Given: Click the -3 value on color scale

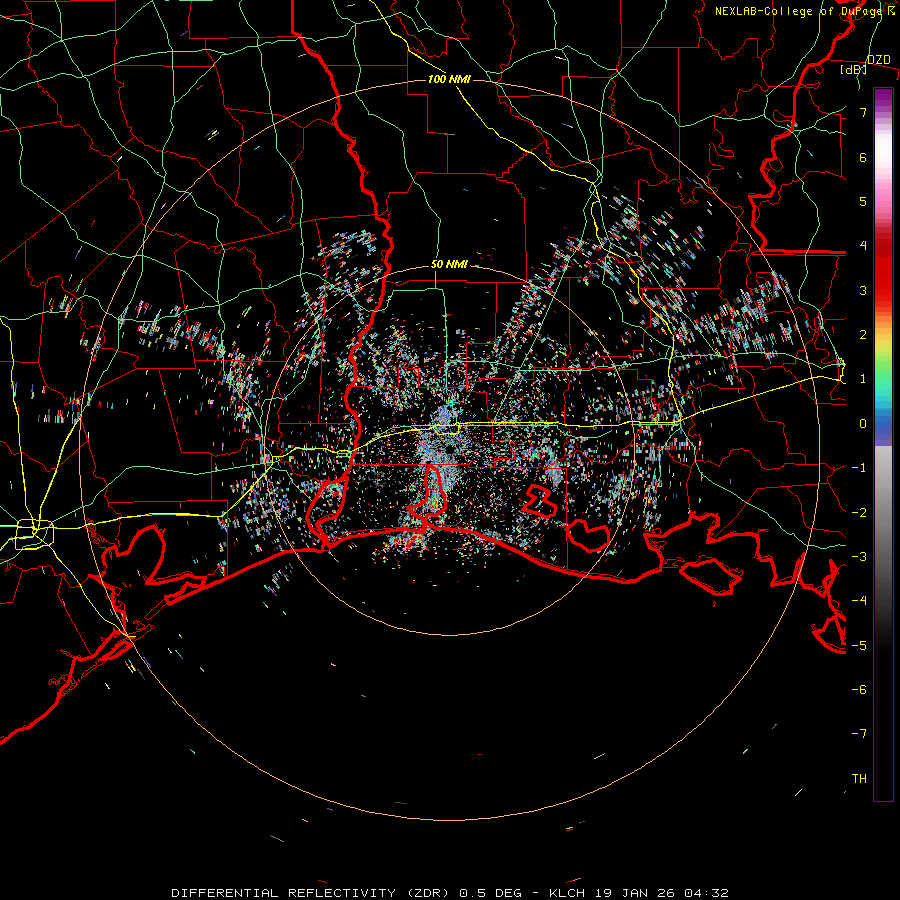Looking at the screenshot, I should tap(859, 557).
